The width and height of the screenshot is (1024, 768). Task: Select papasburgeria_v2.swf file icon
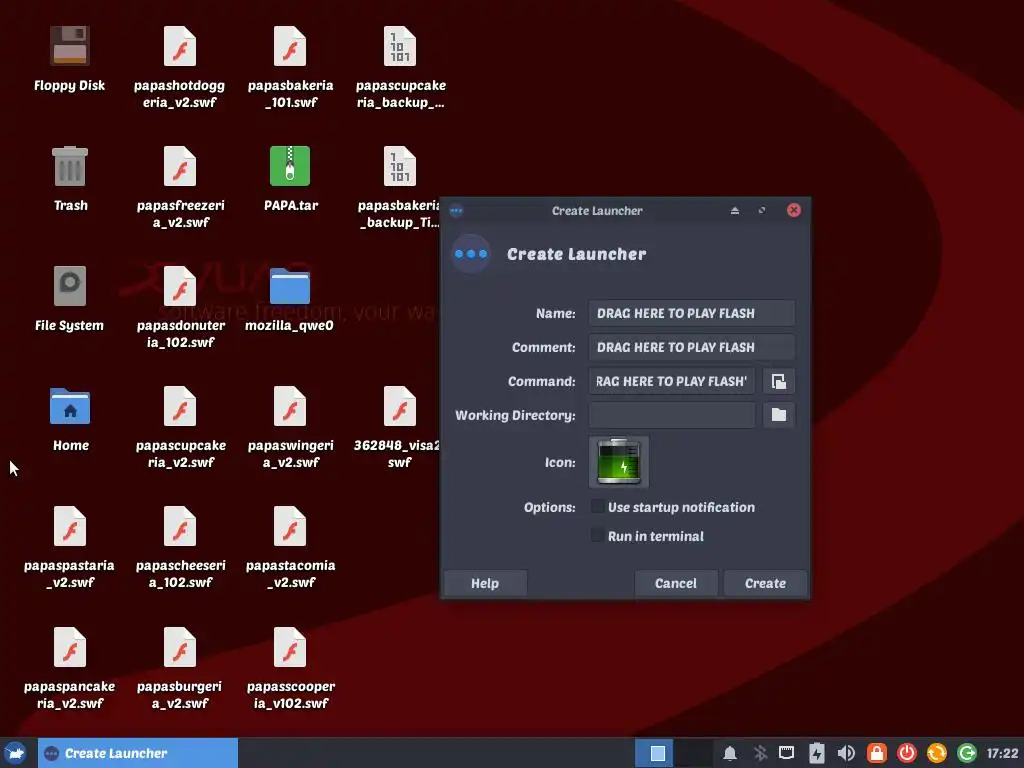[x=180, y=647]
